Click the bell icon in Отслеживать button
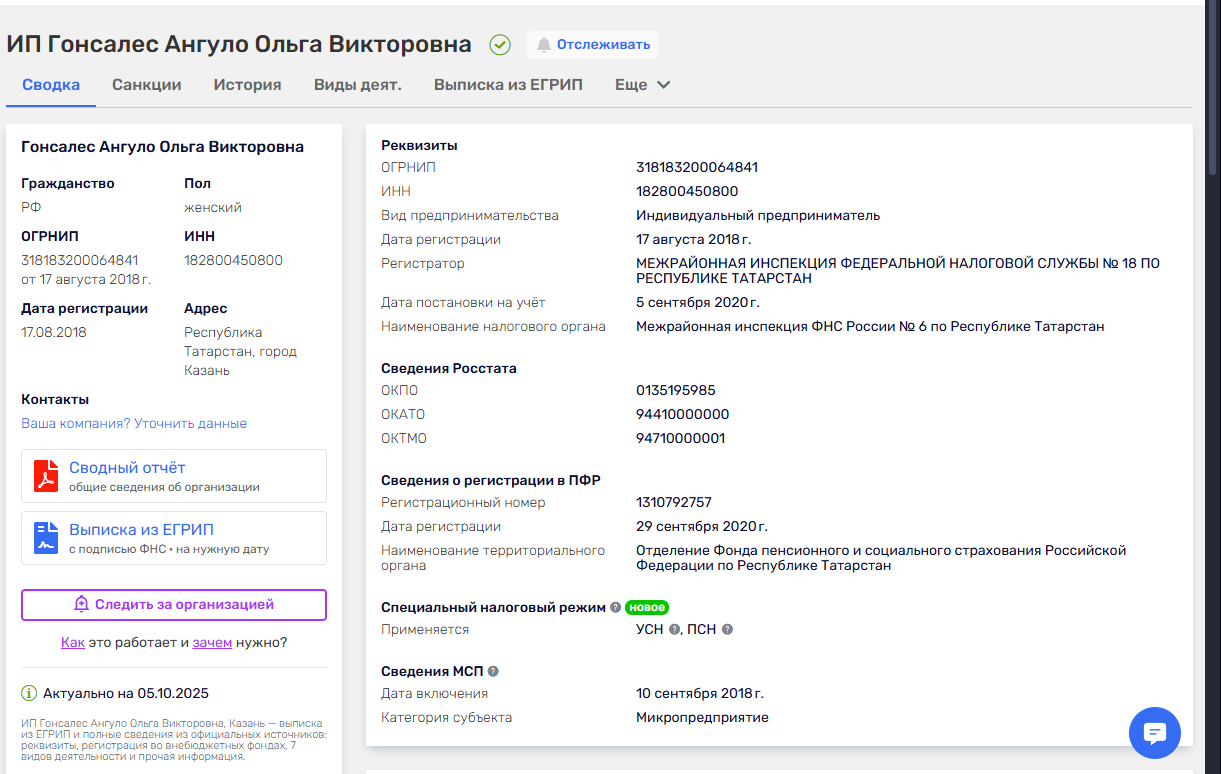This screenshot has width=1221, height=774. pyautogui.click(x=544, y=45)
